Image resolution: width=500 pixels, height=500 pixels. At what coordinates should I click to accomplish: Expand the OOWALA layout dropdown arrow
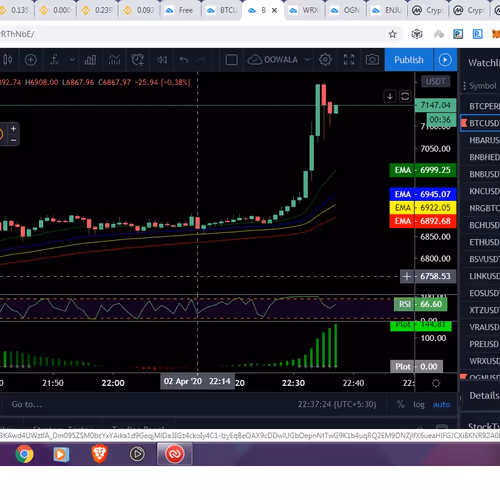(x=307, y=60)
